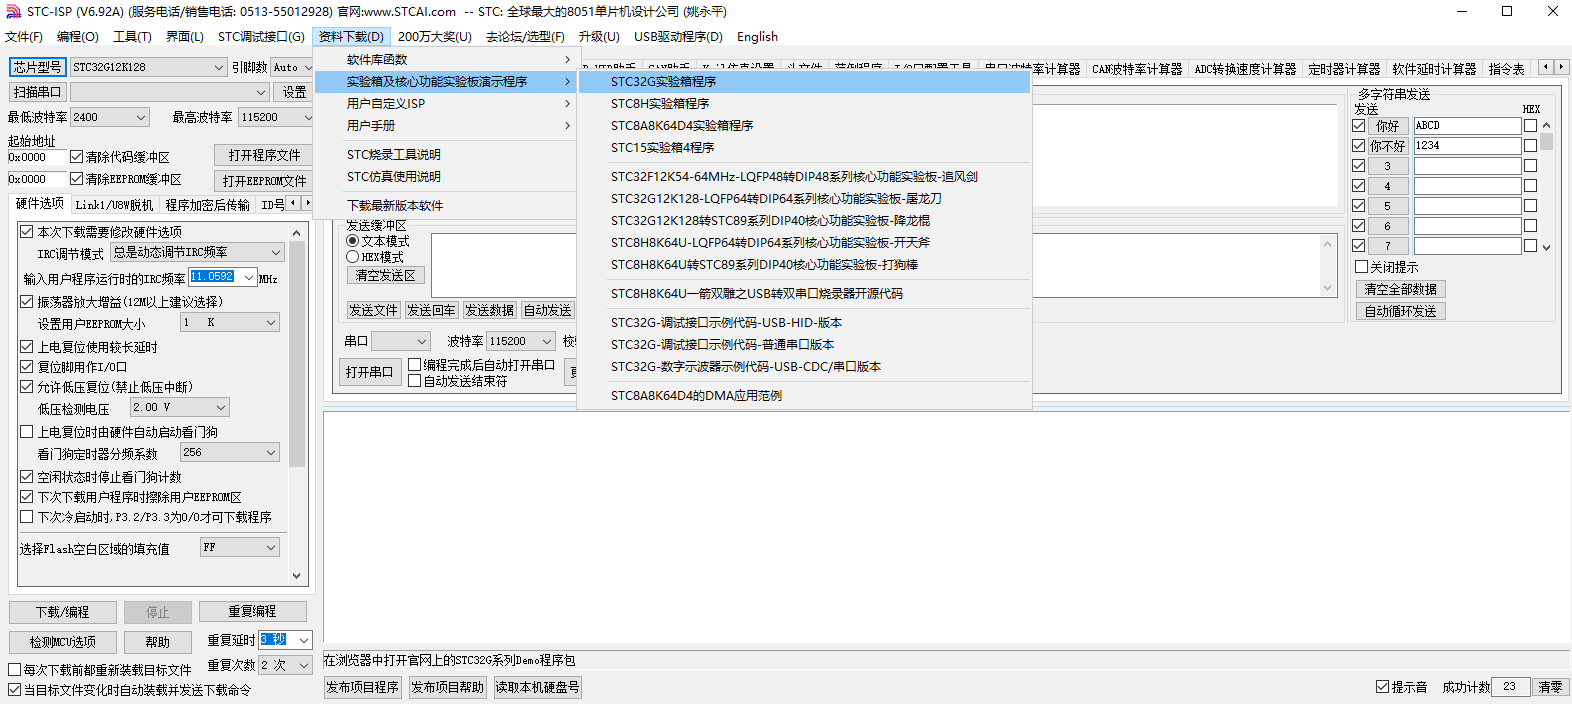Image resolution: width=1572 pixels, height=704 pixels.
Task: Click tab strip scroll-left arrow near 指令表
Action: pyautogui.click(x=1546, y=67)
